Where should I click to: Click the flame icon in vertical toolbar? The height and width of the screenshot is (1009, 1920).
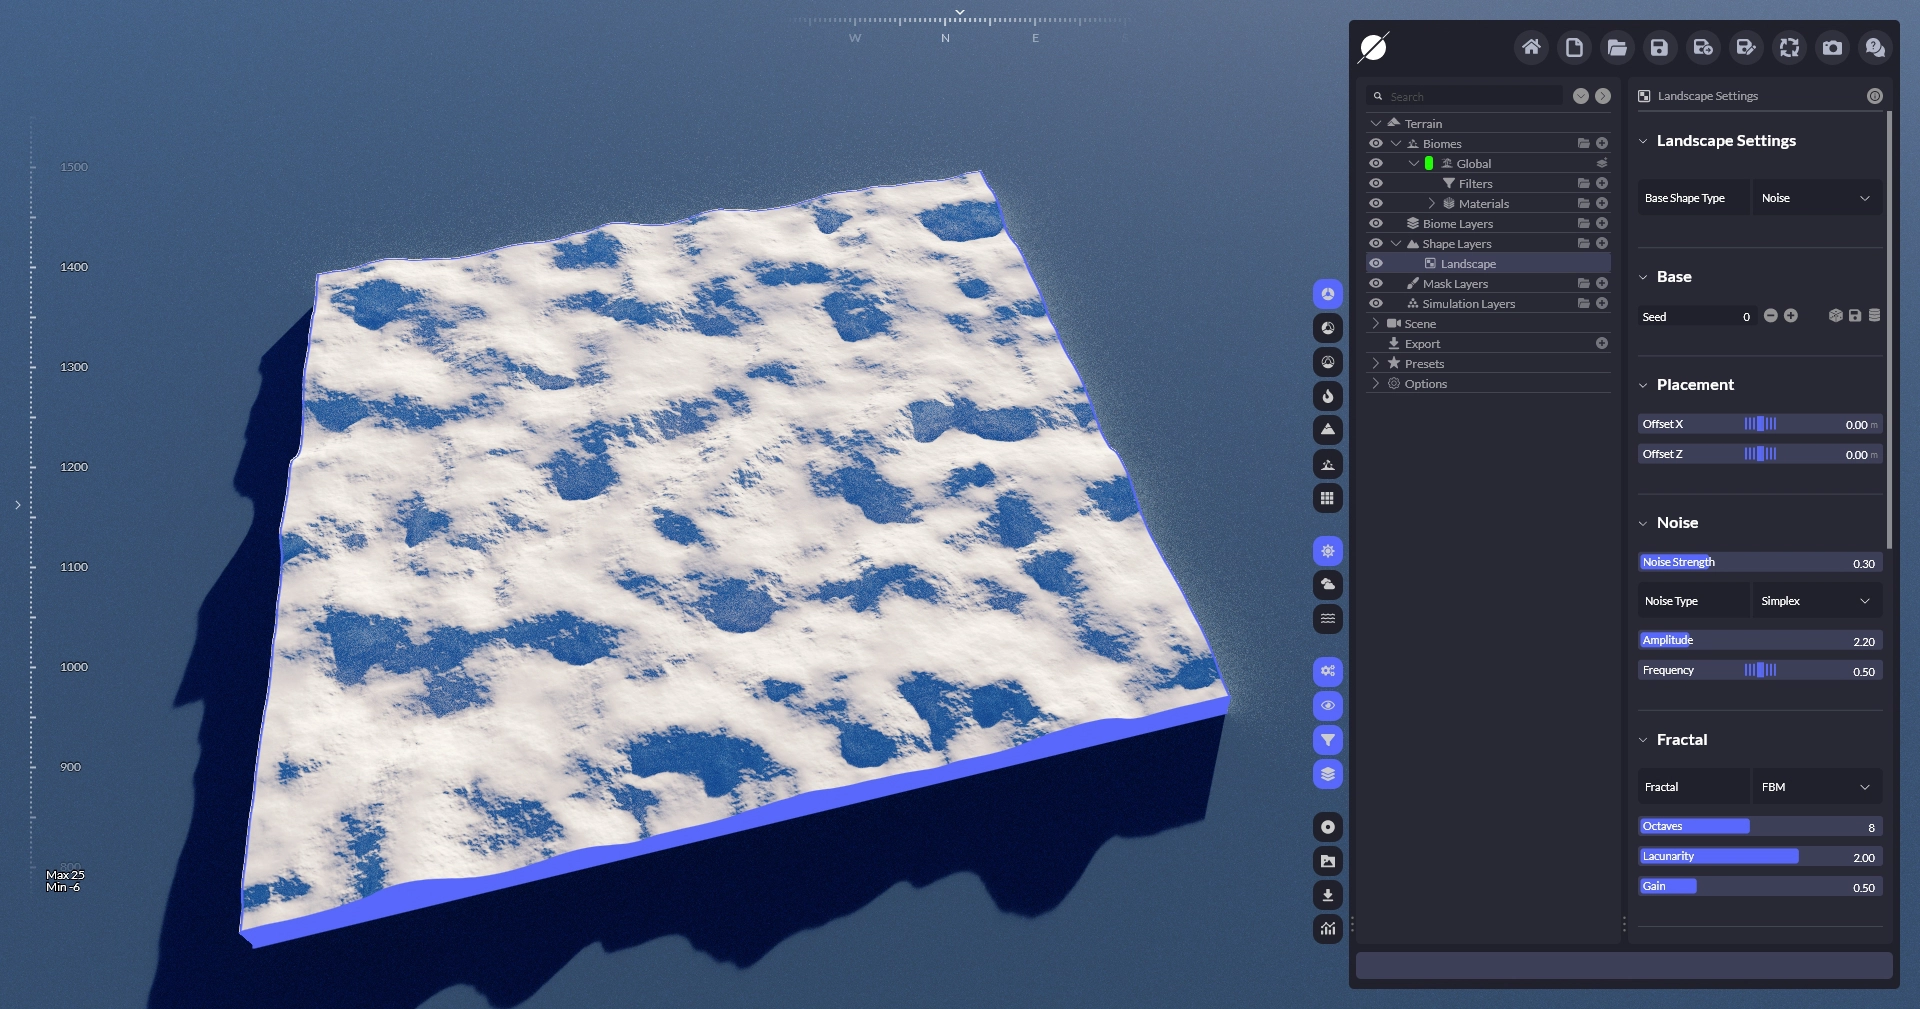pos(1327,396)
